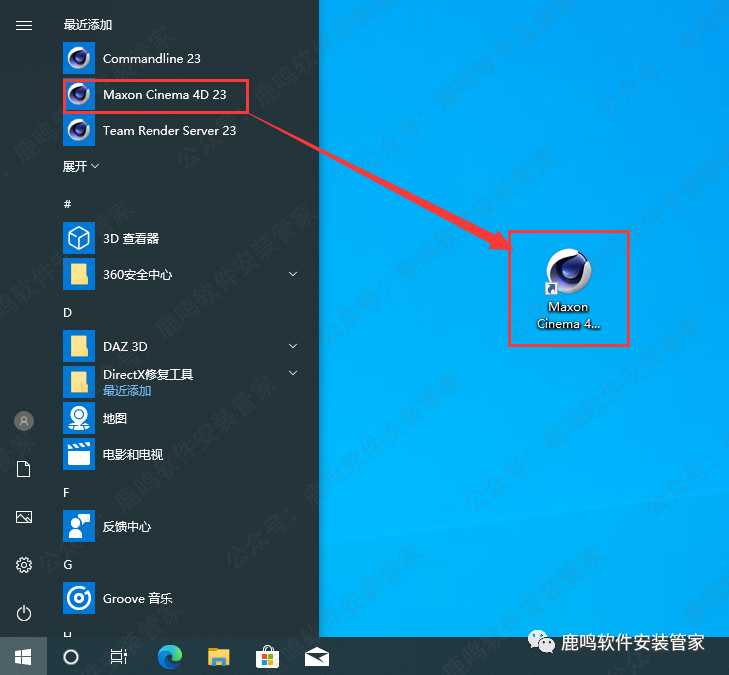729x675 pixels.
Task: Click the Power icon in Start sidebar
Action: coord(24,613)
